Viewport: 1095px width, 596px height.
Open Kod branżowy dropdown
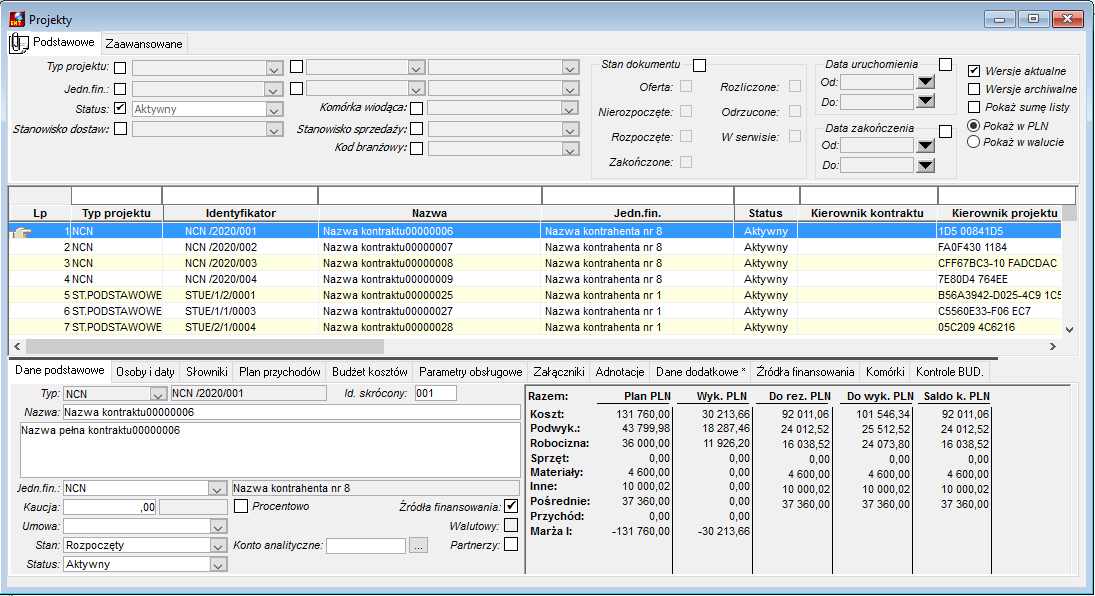point(570,150)
